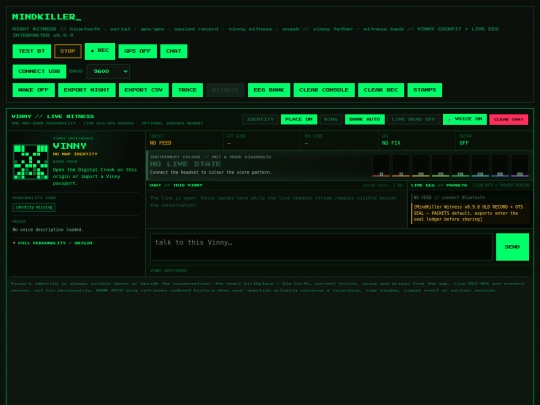This screenshot has height=405, width=540.
Task: Focus the 'talk to this Vinny' input
Action: [x=321, y=247]
